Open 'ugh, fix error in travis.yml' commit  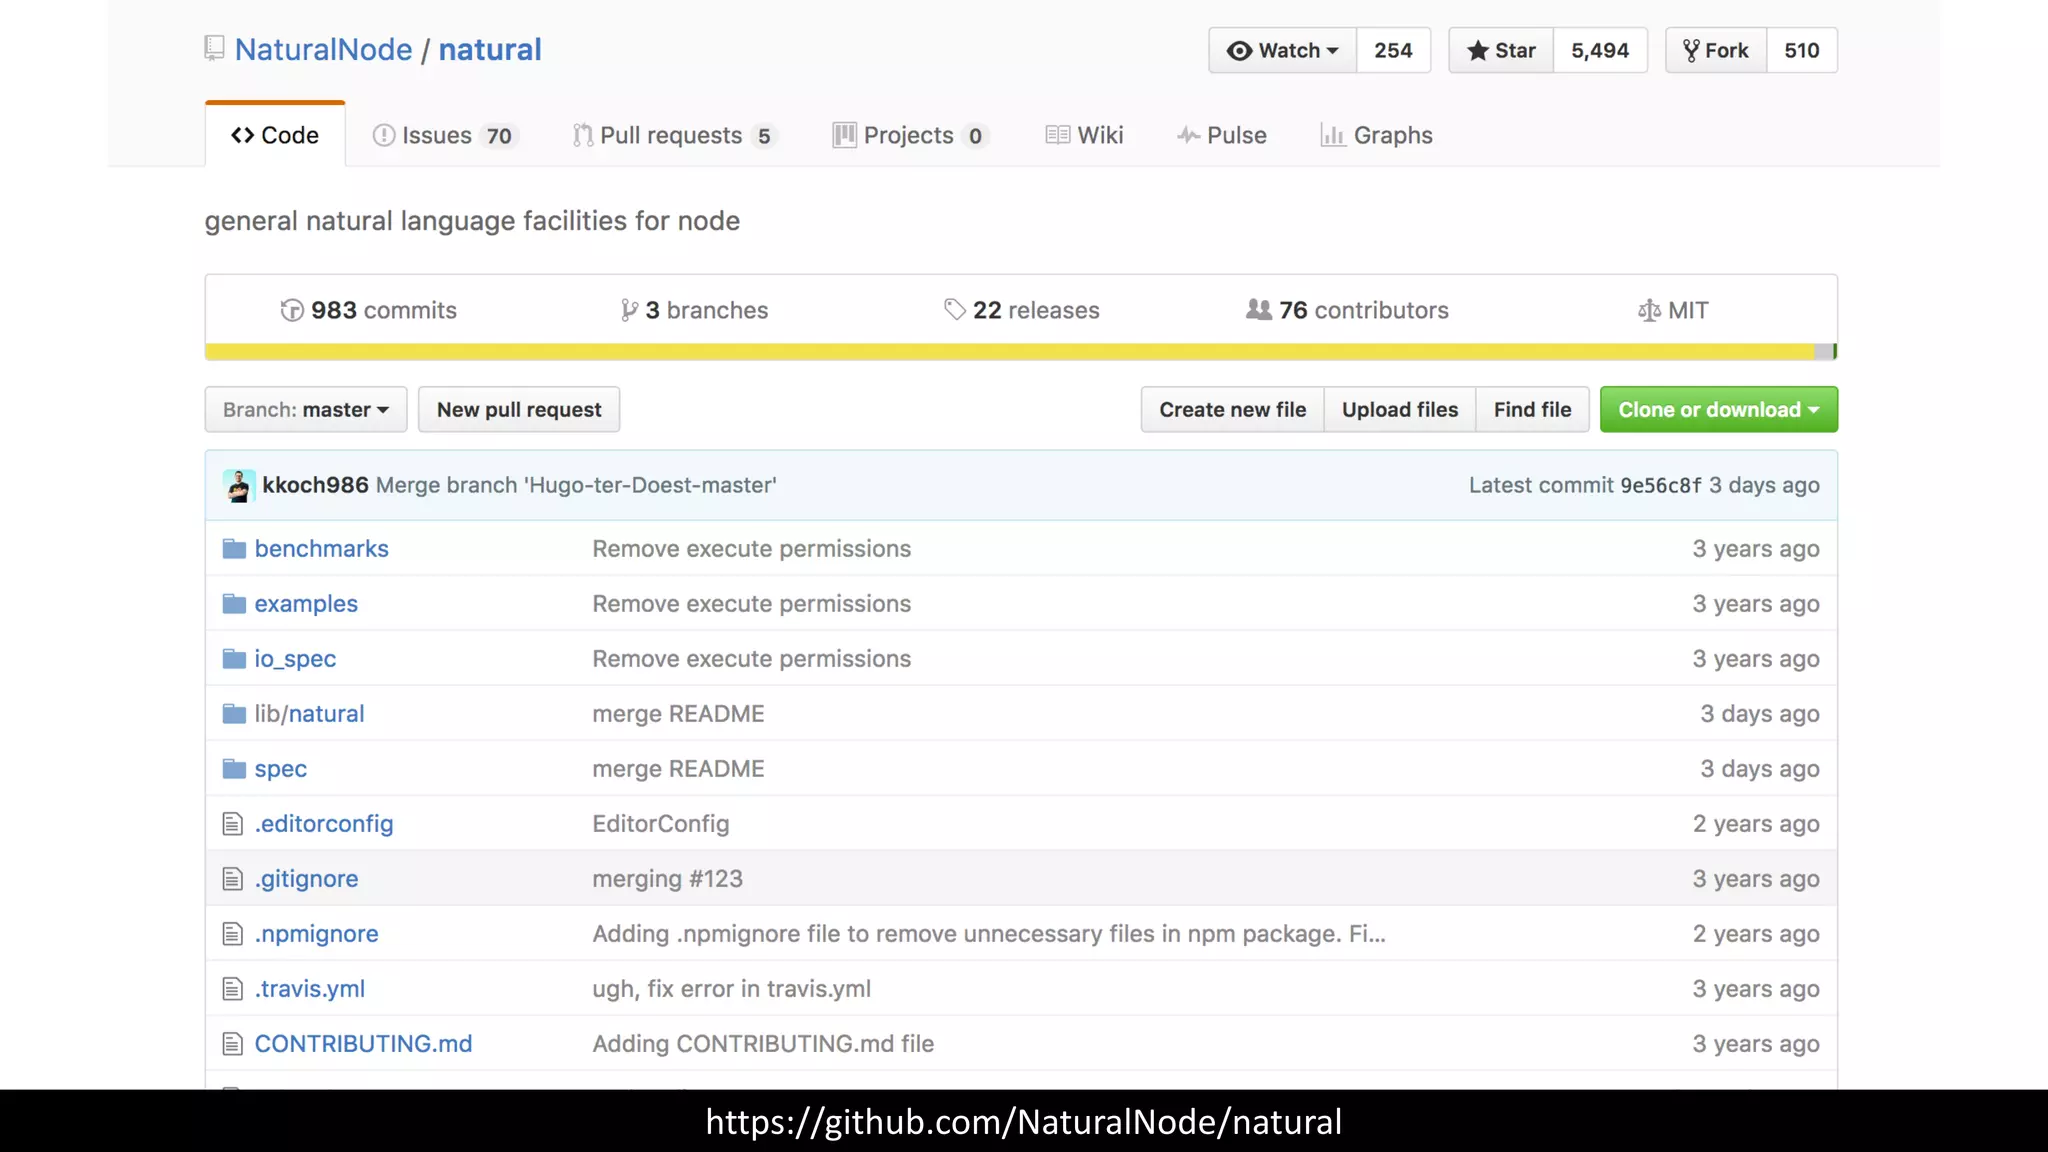(x=731, y=989)
